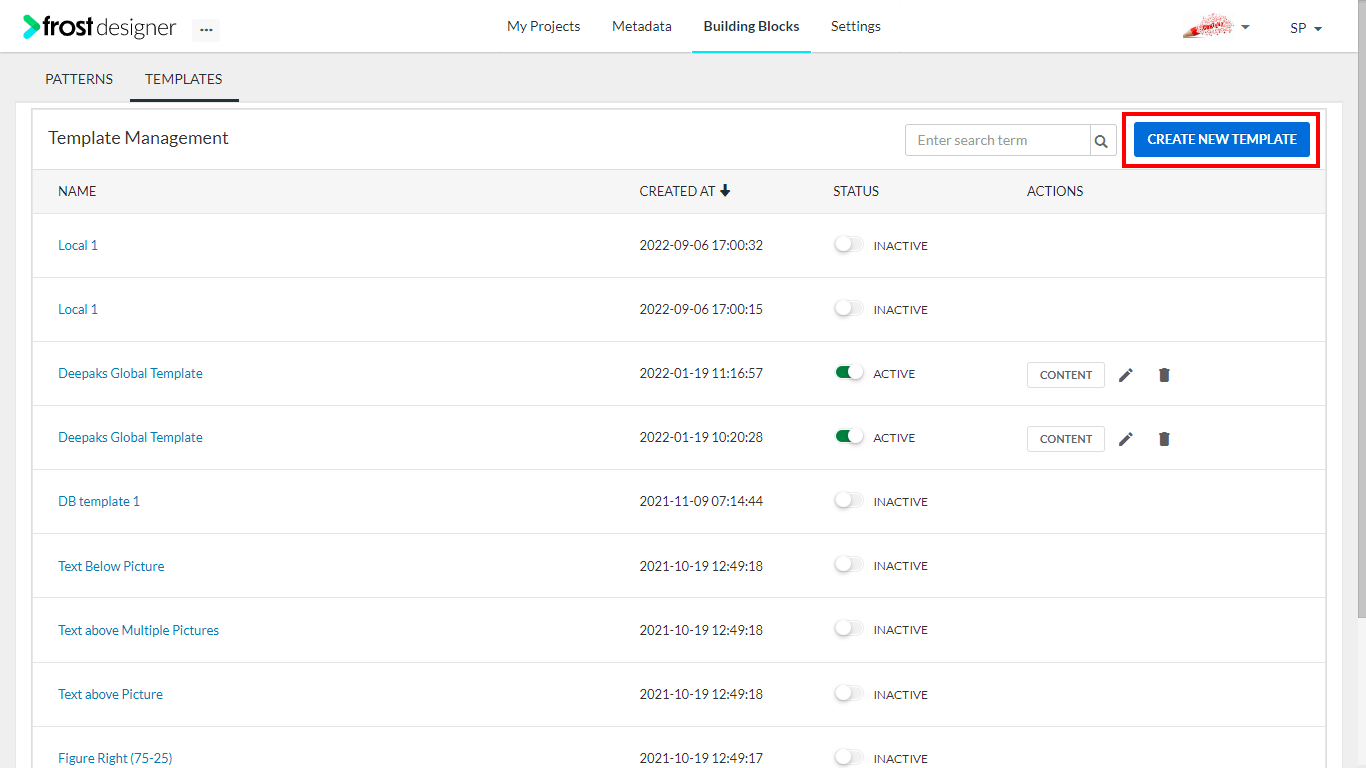Switch to the Patterns tab
This screenshot has width=1366, height=768.
79,79
